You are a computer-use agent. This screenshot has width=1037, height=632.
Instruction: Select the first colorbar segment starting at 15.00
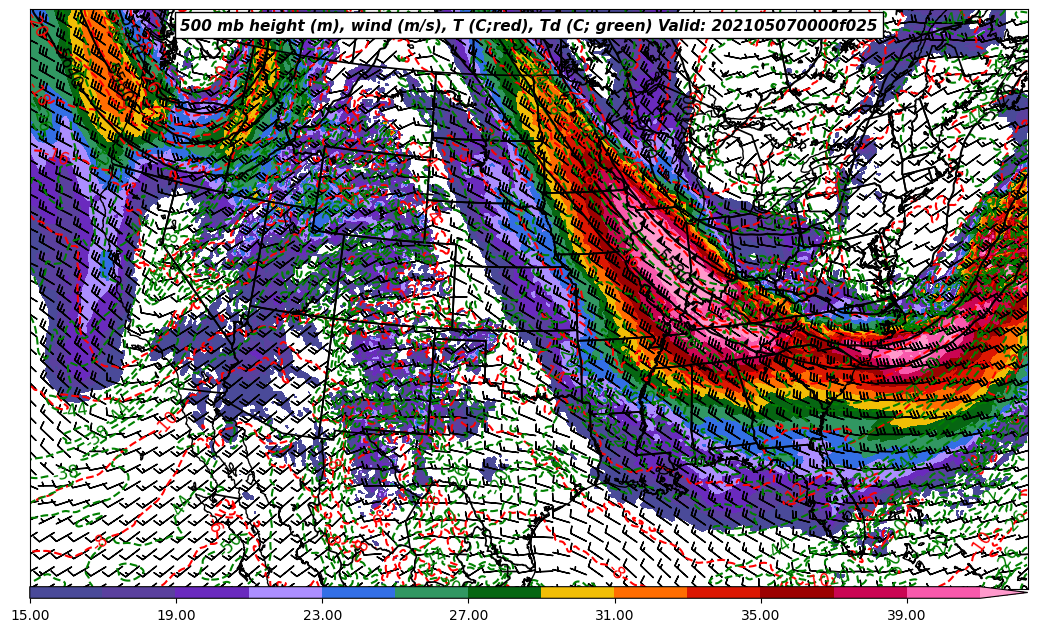pos(66,592)
